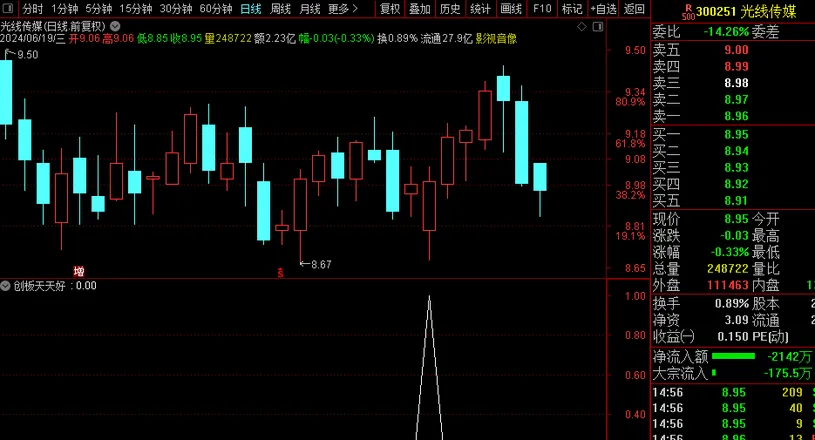This screenshot has width=815, height=440.
Task: Click the green 净流入额 bar
Action: [x=733, y=356]
